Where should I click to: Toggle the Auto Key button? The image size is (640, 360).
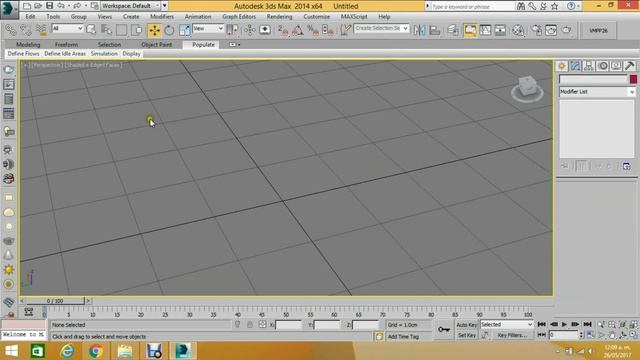tap(467, 325)
